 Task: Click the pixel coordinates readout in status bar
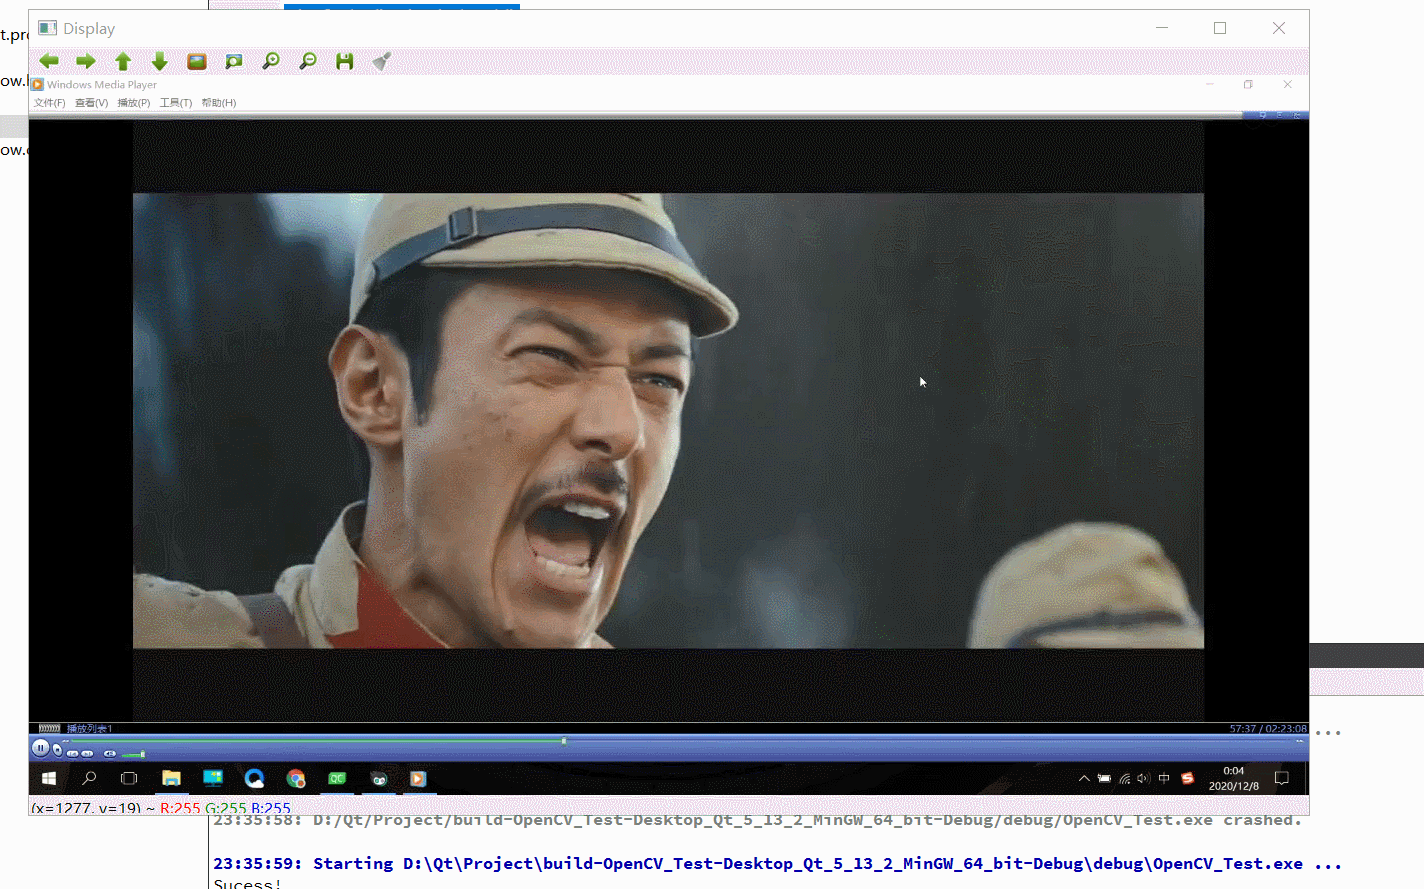coord(85,808)
